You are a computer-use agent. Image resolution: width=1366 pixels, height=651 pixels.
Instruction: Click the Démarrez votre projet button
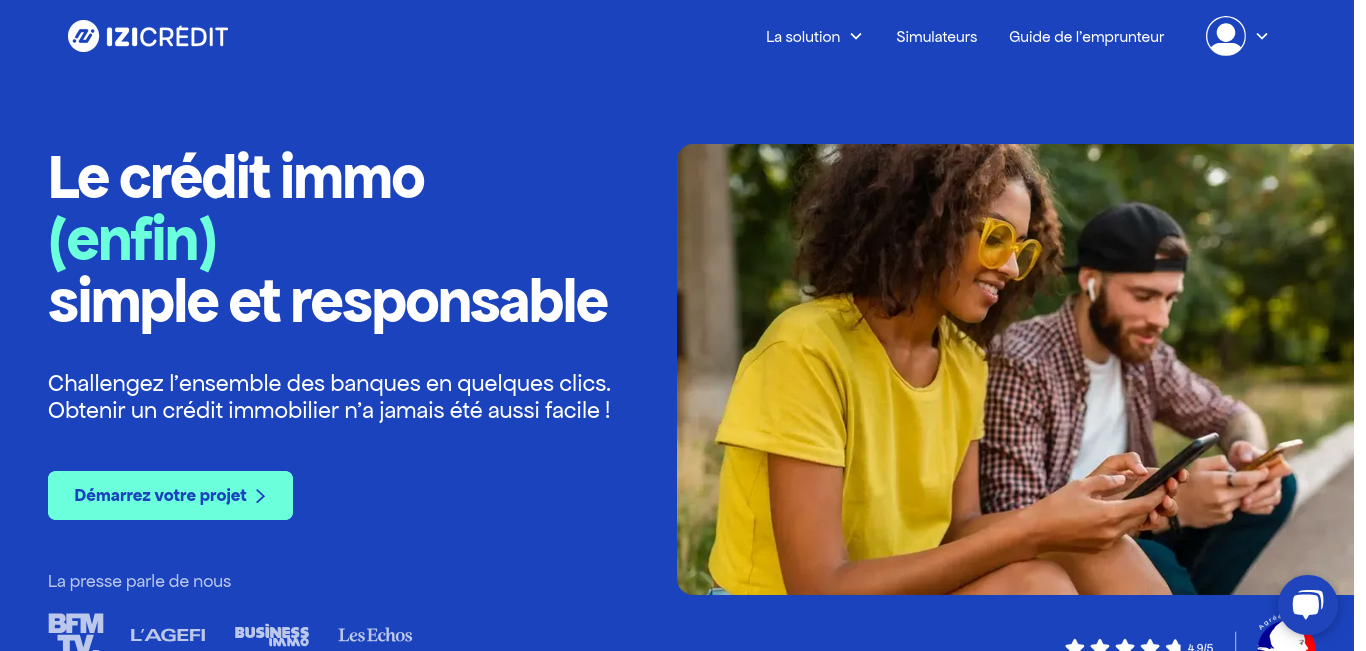click(x=170, y=495)
